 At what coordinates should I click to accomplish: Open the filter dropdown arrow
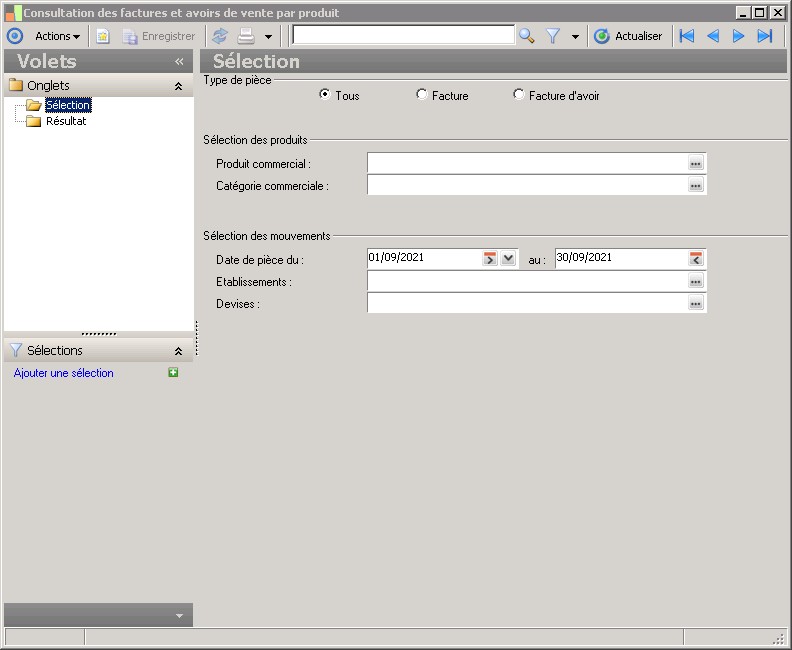point(575,36)
